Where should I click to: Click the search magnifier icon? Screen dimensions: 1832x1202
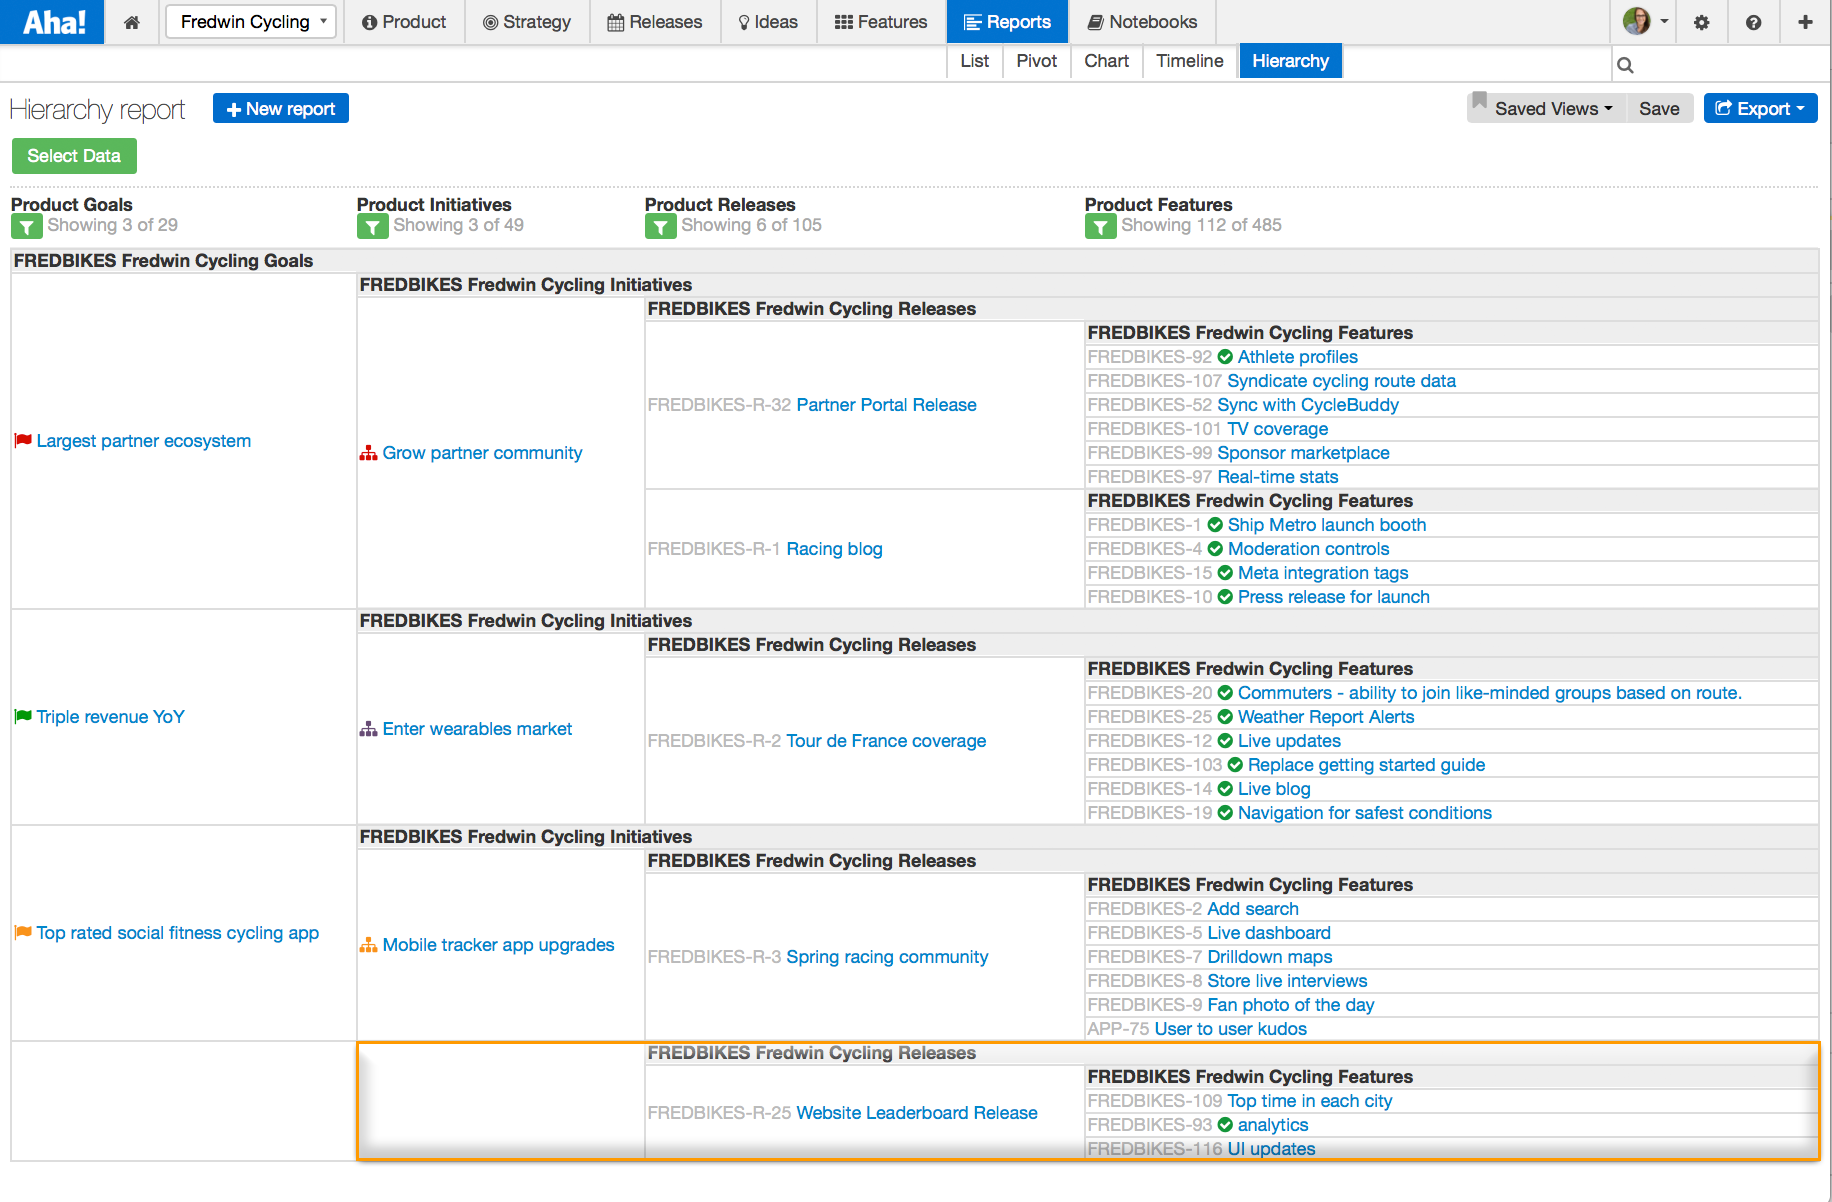[x=1625, y=64]
